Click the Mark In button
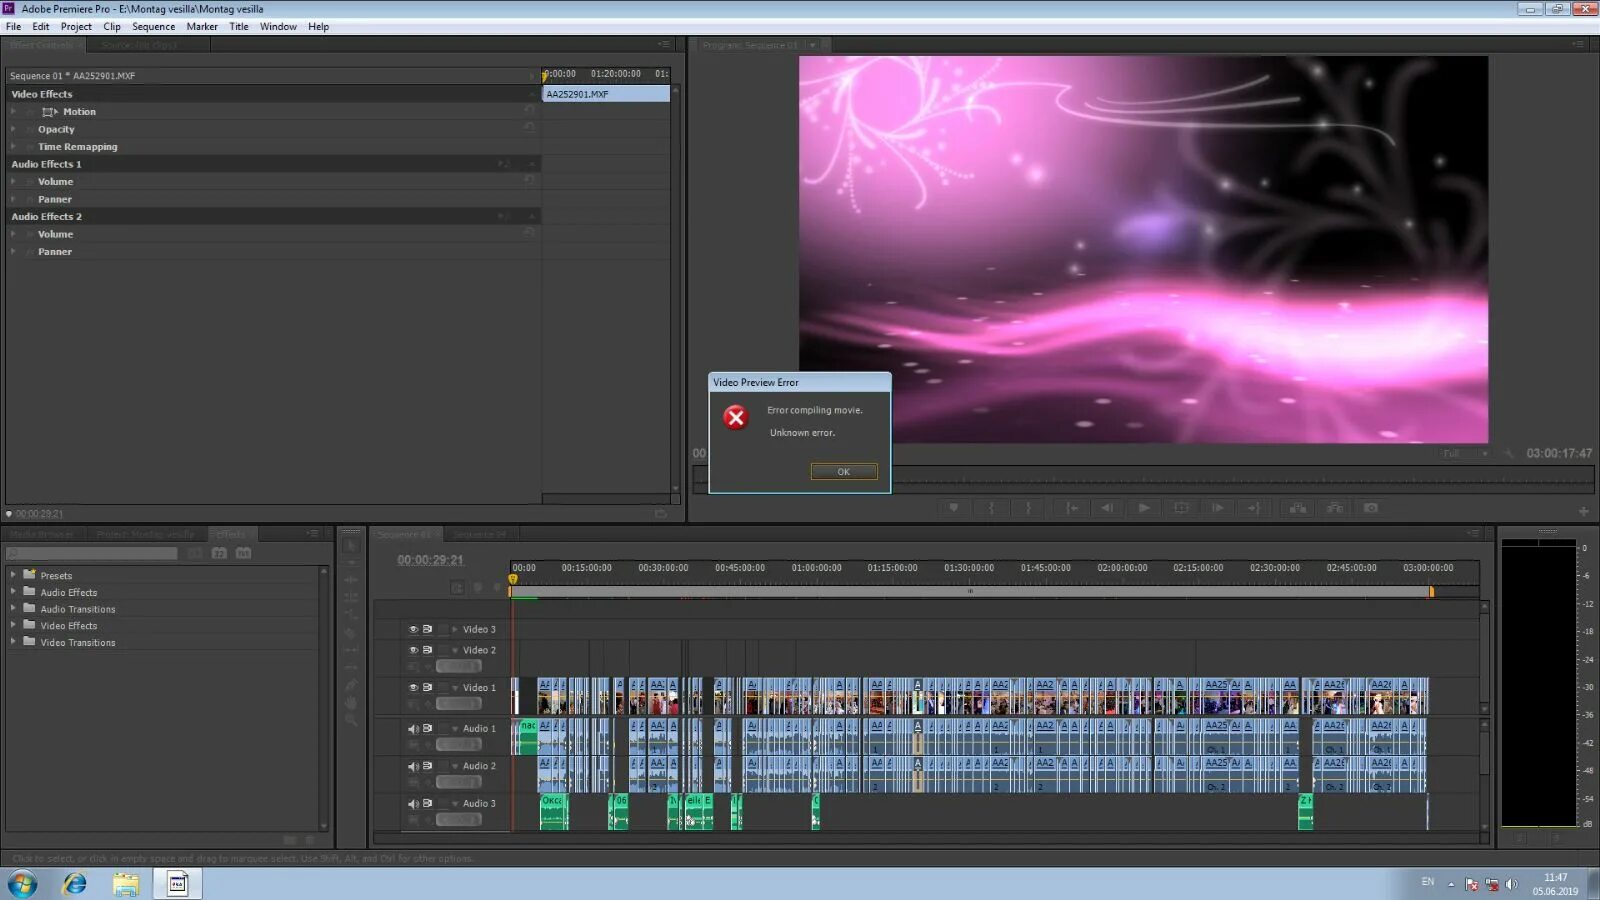The height and width of the screenshot is (900, 1600). point(991,508)
